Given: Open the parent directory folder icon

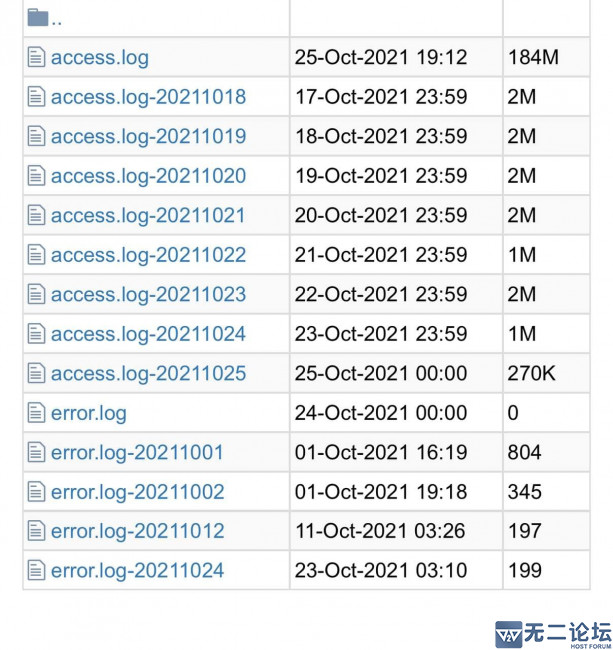Looking at the screenshot, I should [38, 17].
